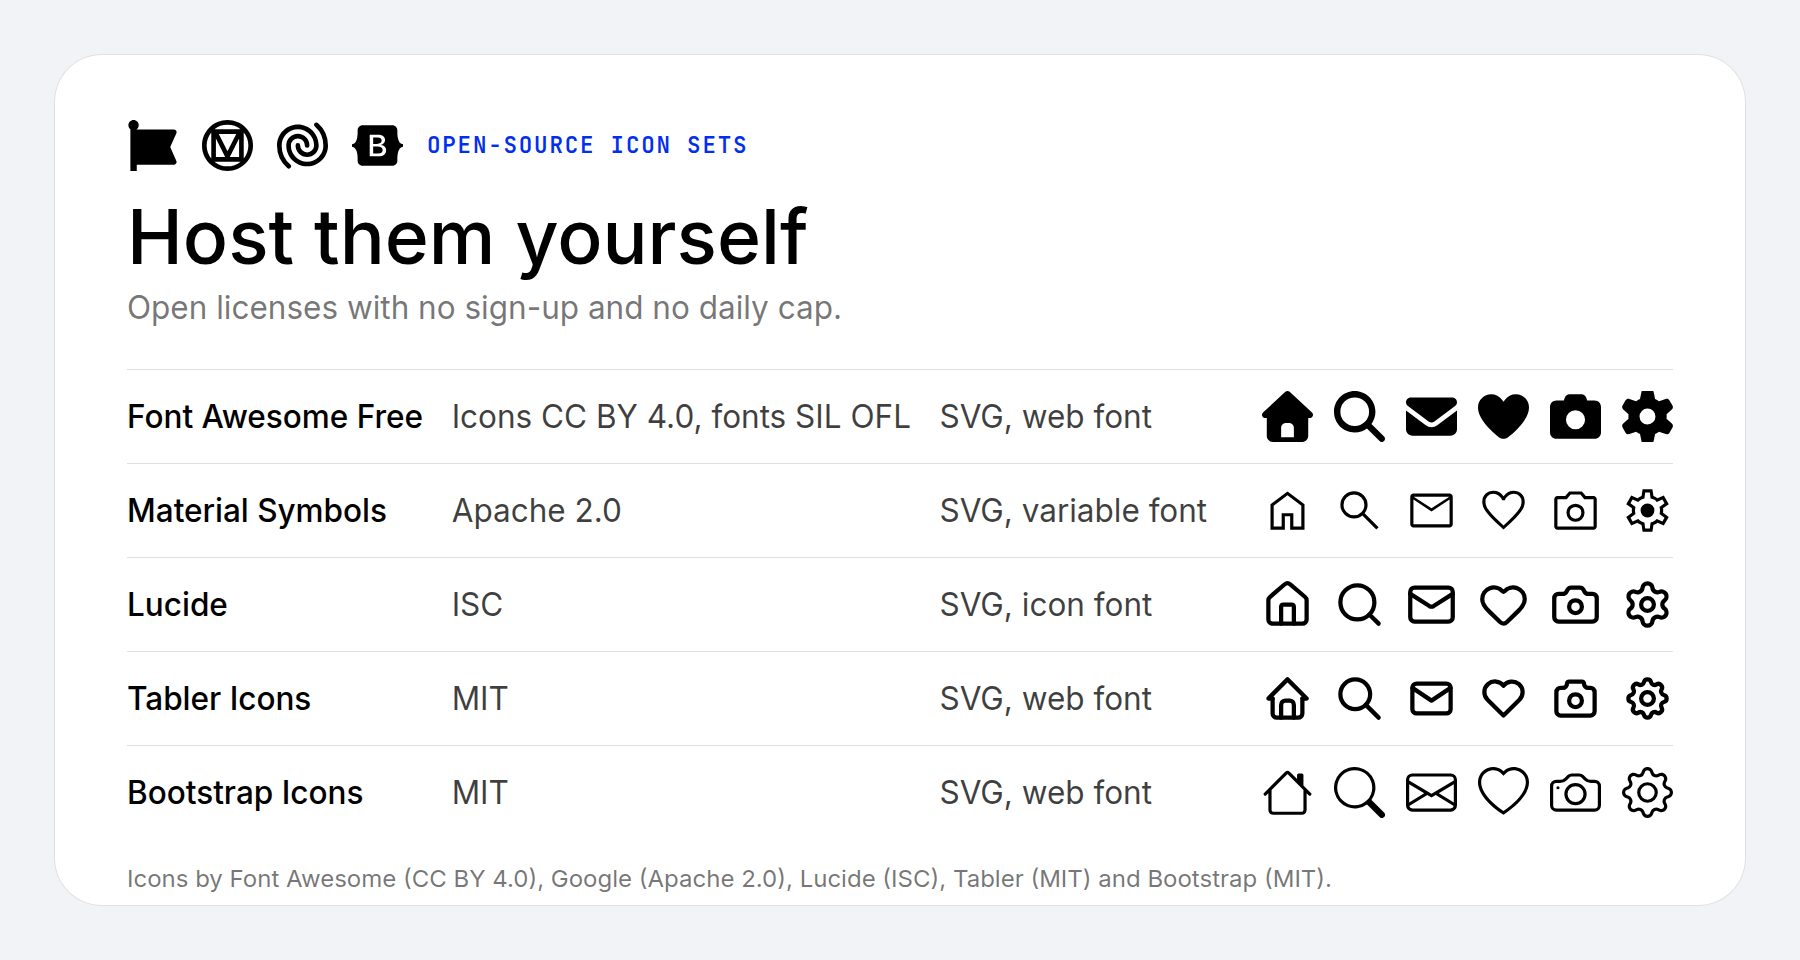Click the "SVG, variable font" format text
Screen dimensions: 1800x960
click(1073, 511)
